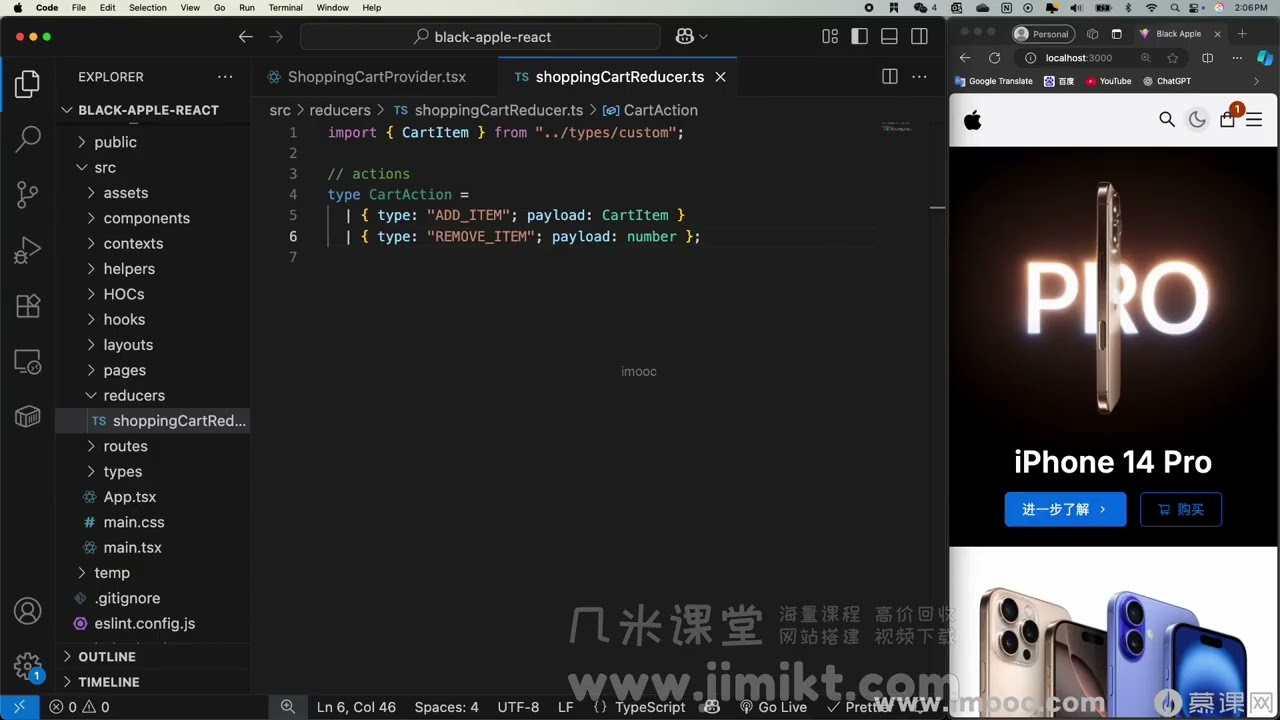Go back in VS Code navigation
This screenshot has width=1280, height=720.
click(246, 37)
